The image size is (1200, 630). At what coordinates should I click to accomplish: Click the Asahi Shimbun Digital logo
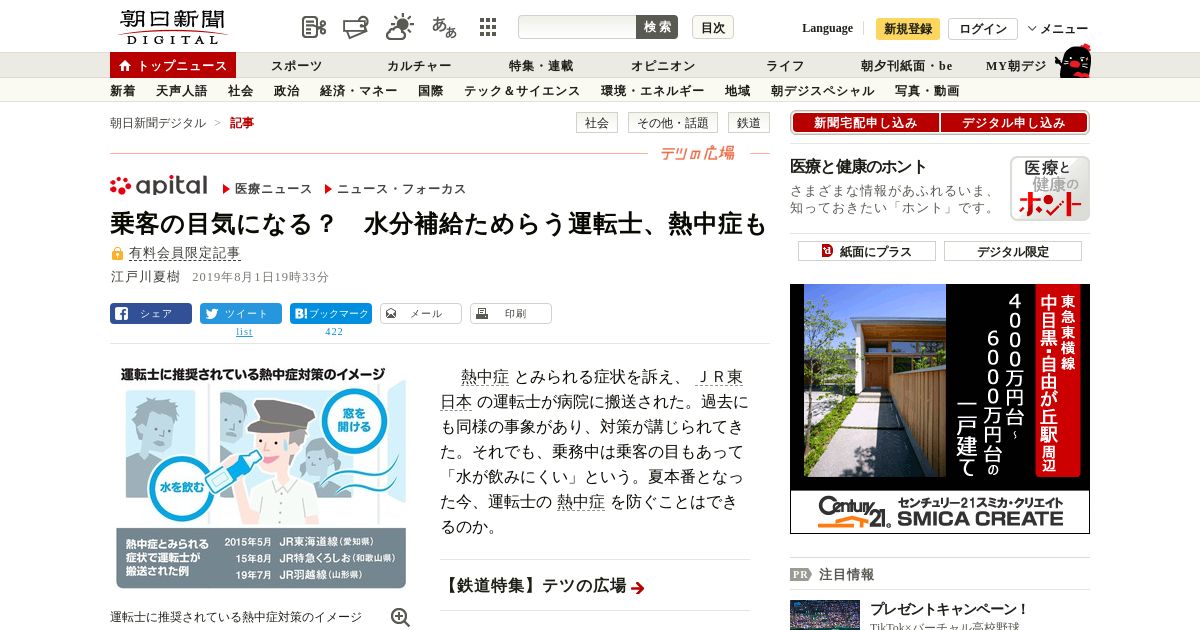pos(173,27)
